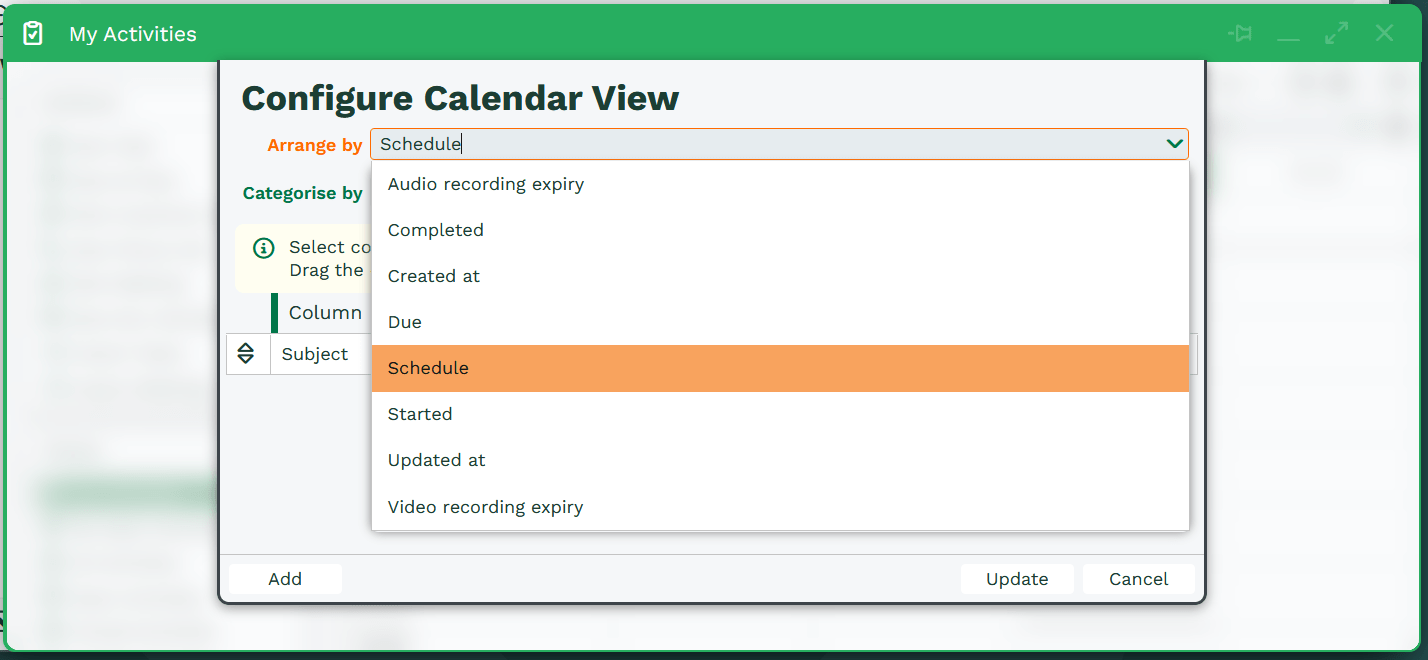Click Cancel to dismiss dialog
1428x660 pixels.
pos(1138,579)
